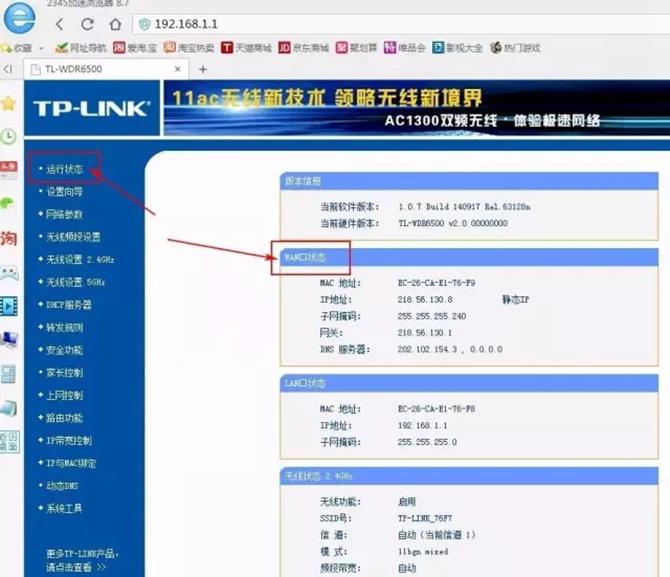This screenshot has width=670, height=577.
Task: Open the gamepad sidebar icon
Action: [x=9, y=273]
